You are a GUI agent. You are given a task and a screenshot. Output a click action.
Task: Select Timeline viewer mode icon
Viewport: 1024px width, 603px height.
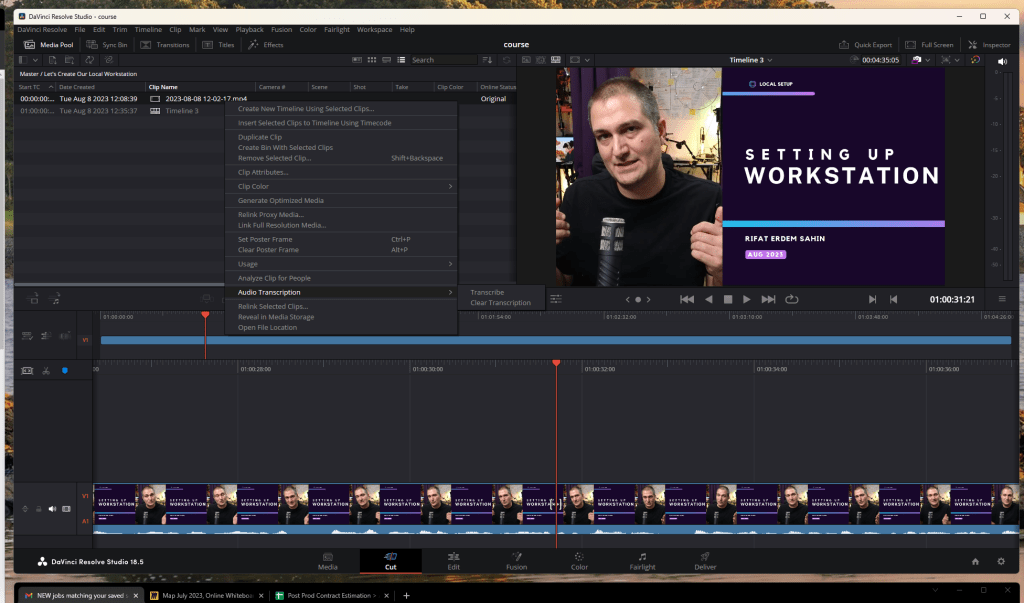(x=556, y=59)
